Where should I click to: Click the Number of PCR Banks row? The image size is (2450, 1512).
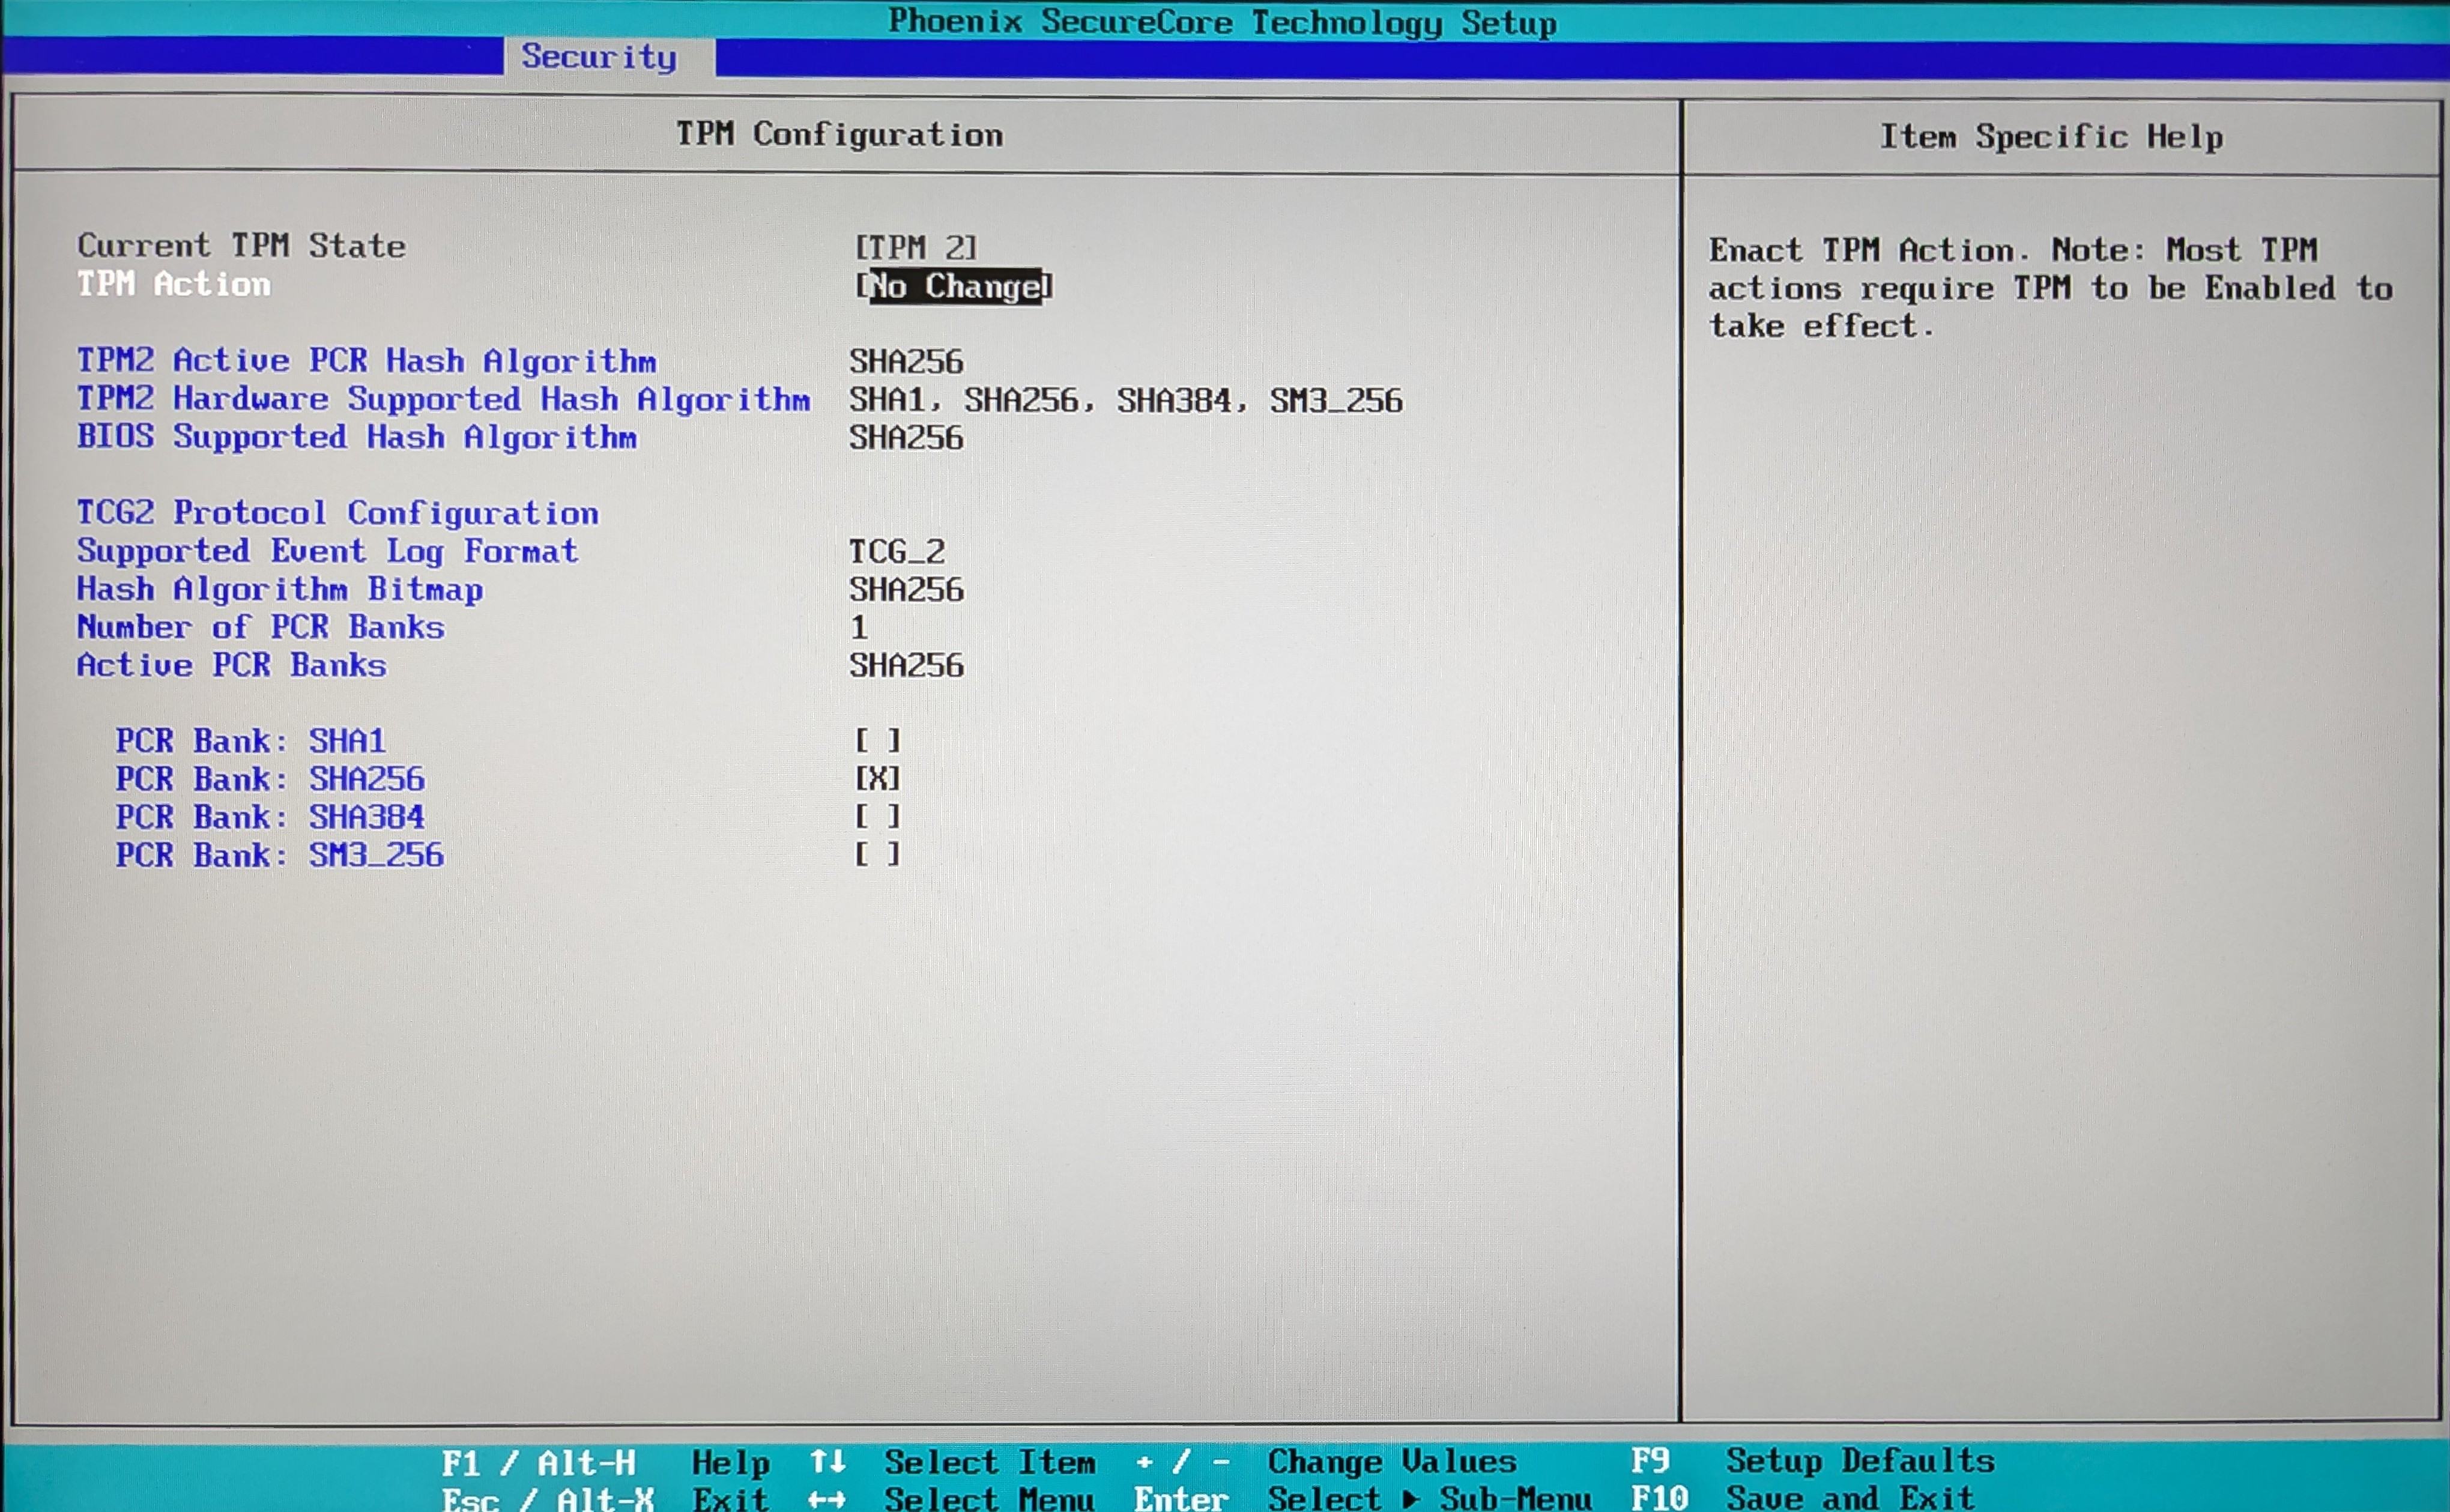point(261,627)
